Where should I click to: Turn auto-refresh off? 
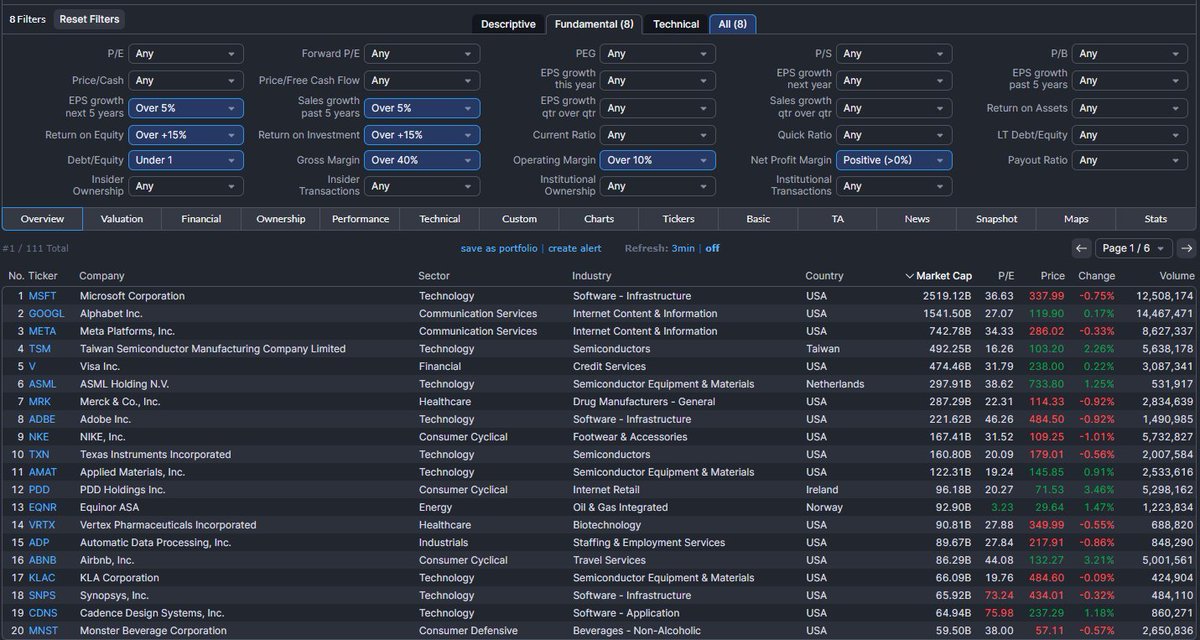click(712, 247)
